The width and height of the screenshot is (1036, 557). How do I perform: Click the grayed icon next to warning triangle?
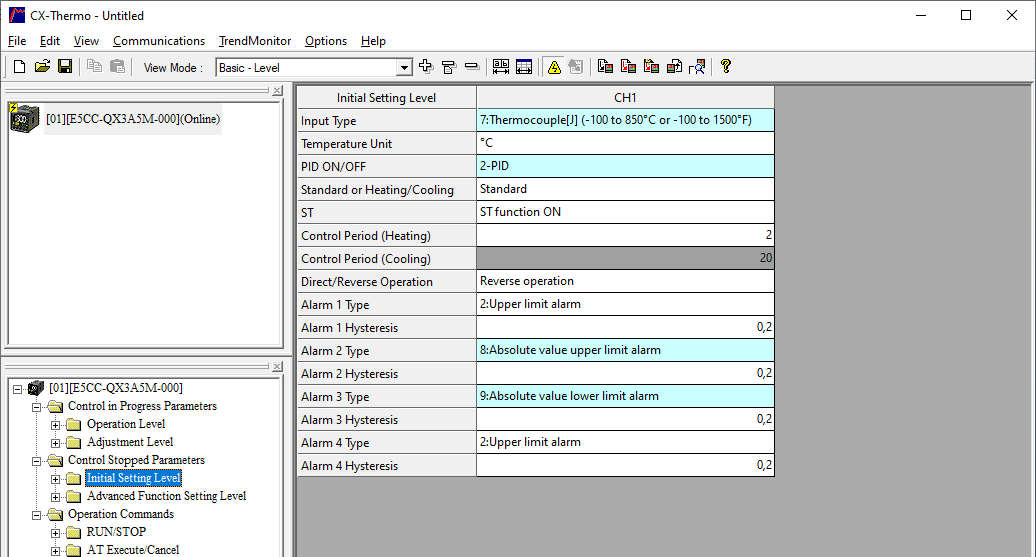[576, 67]
